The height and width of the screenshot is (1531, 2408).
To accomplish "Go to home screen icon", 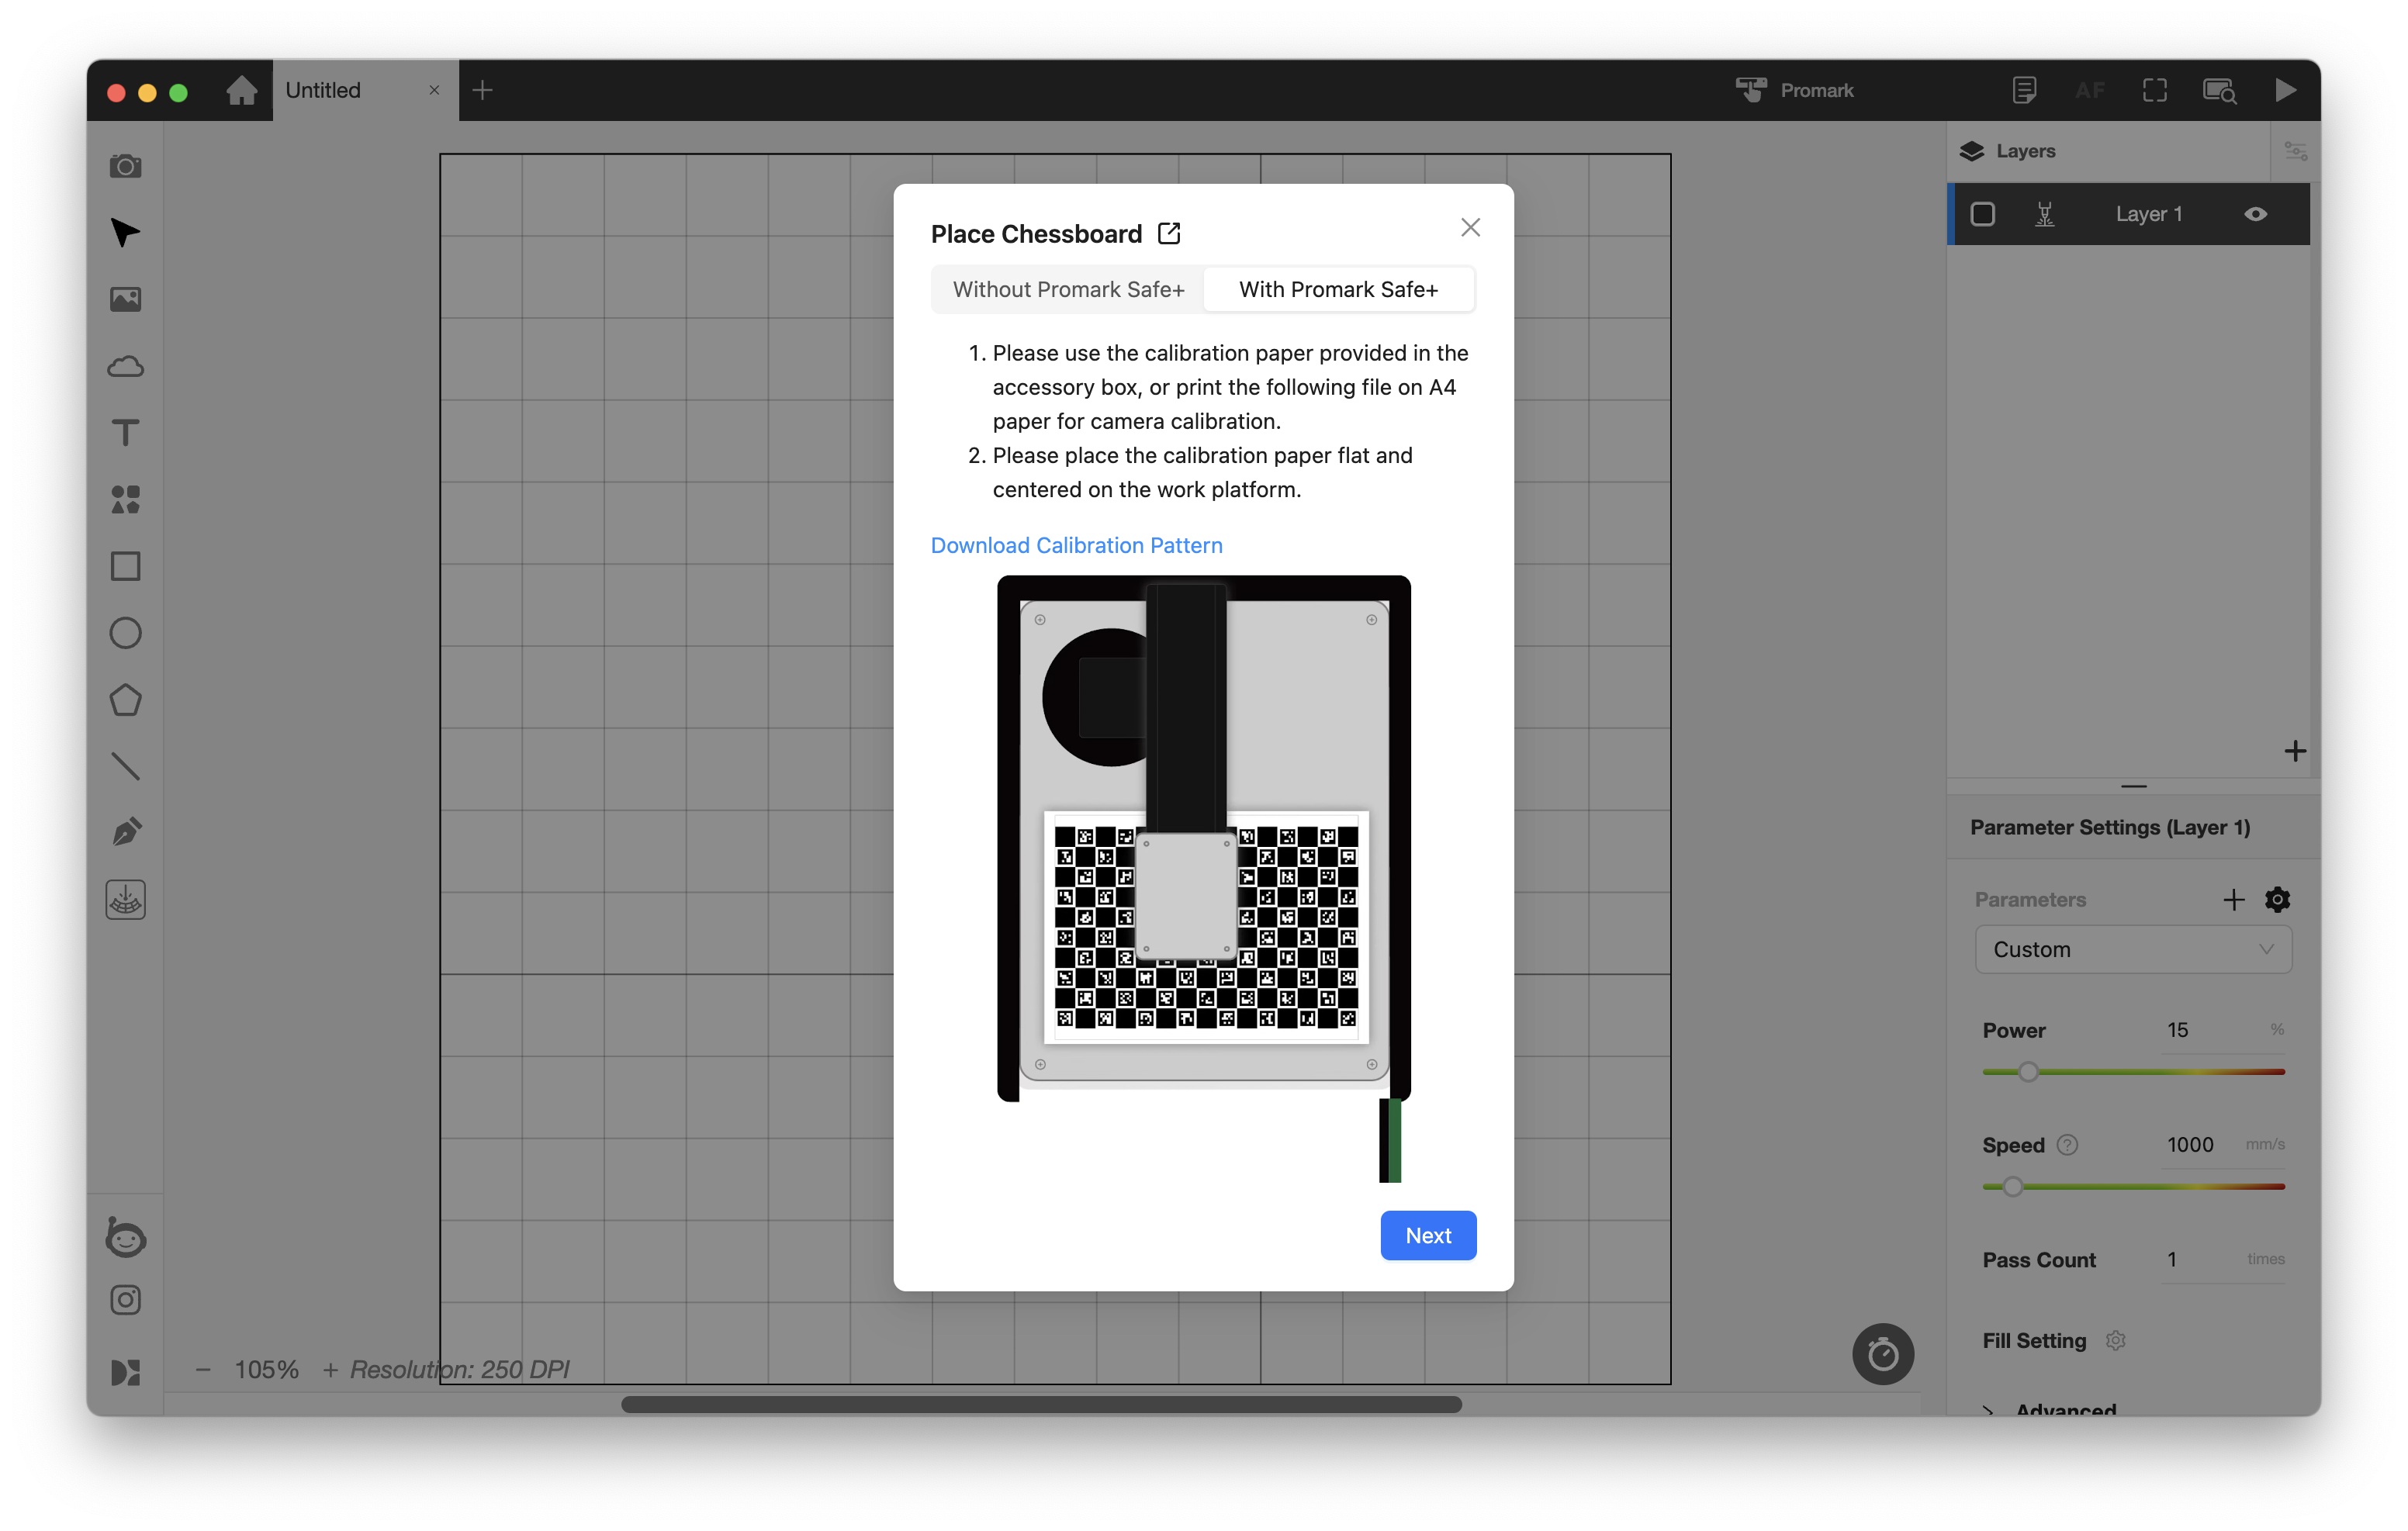I will (241, 90).
